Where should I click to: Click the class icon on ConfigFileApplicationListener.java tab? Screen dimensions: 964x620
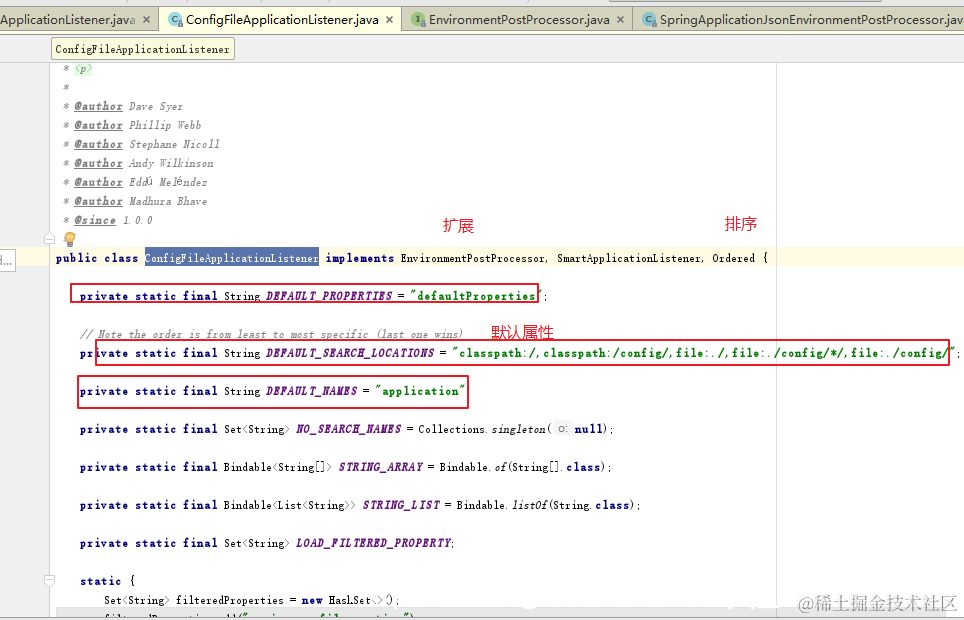[x=175, y=20]
